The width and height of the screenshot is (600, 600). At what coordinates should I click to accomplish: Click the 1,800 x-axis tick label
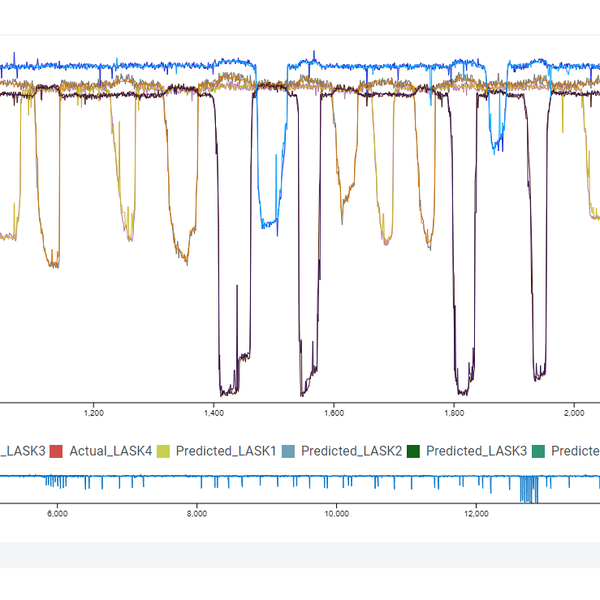[x=454, y=413]
